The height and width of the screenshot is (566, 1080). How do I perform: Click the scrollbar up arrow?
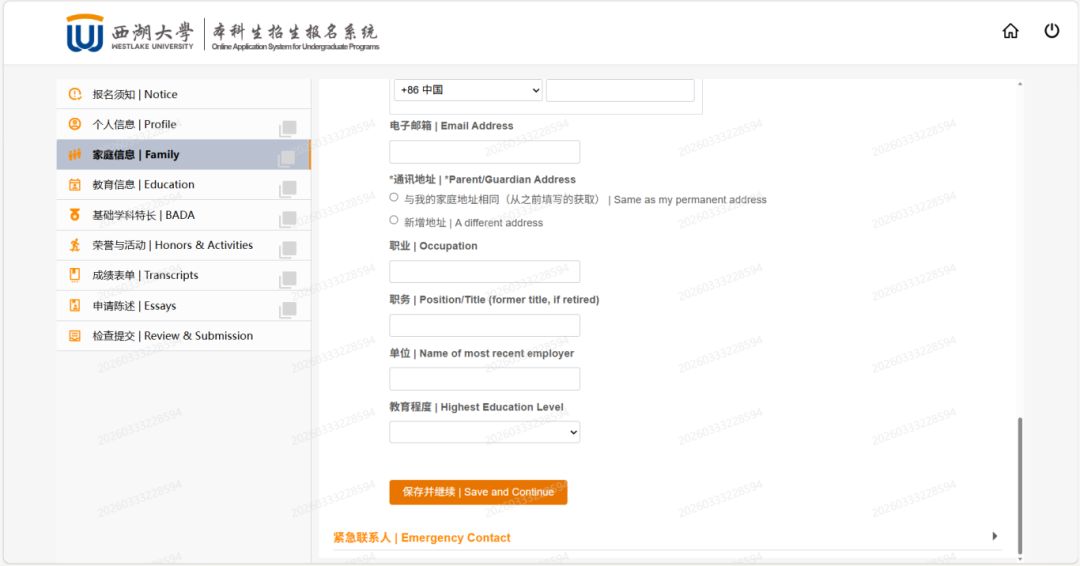point(1019,84)
